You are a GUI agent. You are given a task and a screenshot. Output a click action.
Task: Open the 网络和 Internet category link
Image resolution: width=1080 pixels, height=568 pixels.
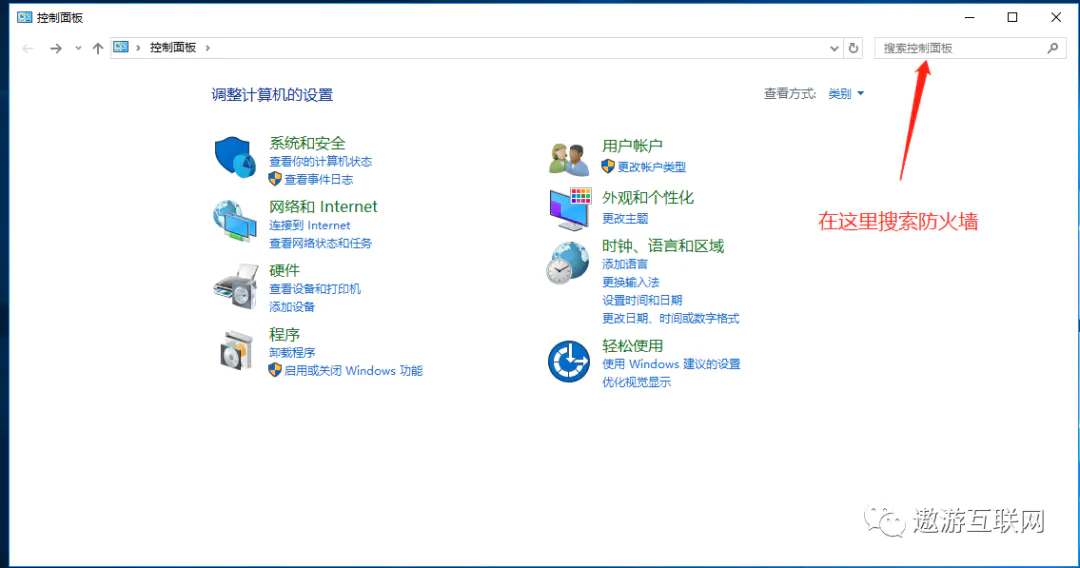coord(323,207)
